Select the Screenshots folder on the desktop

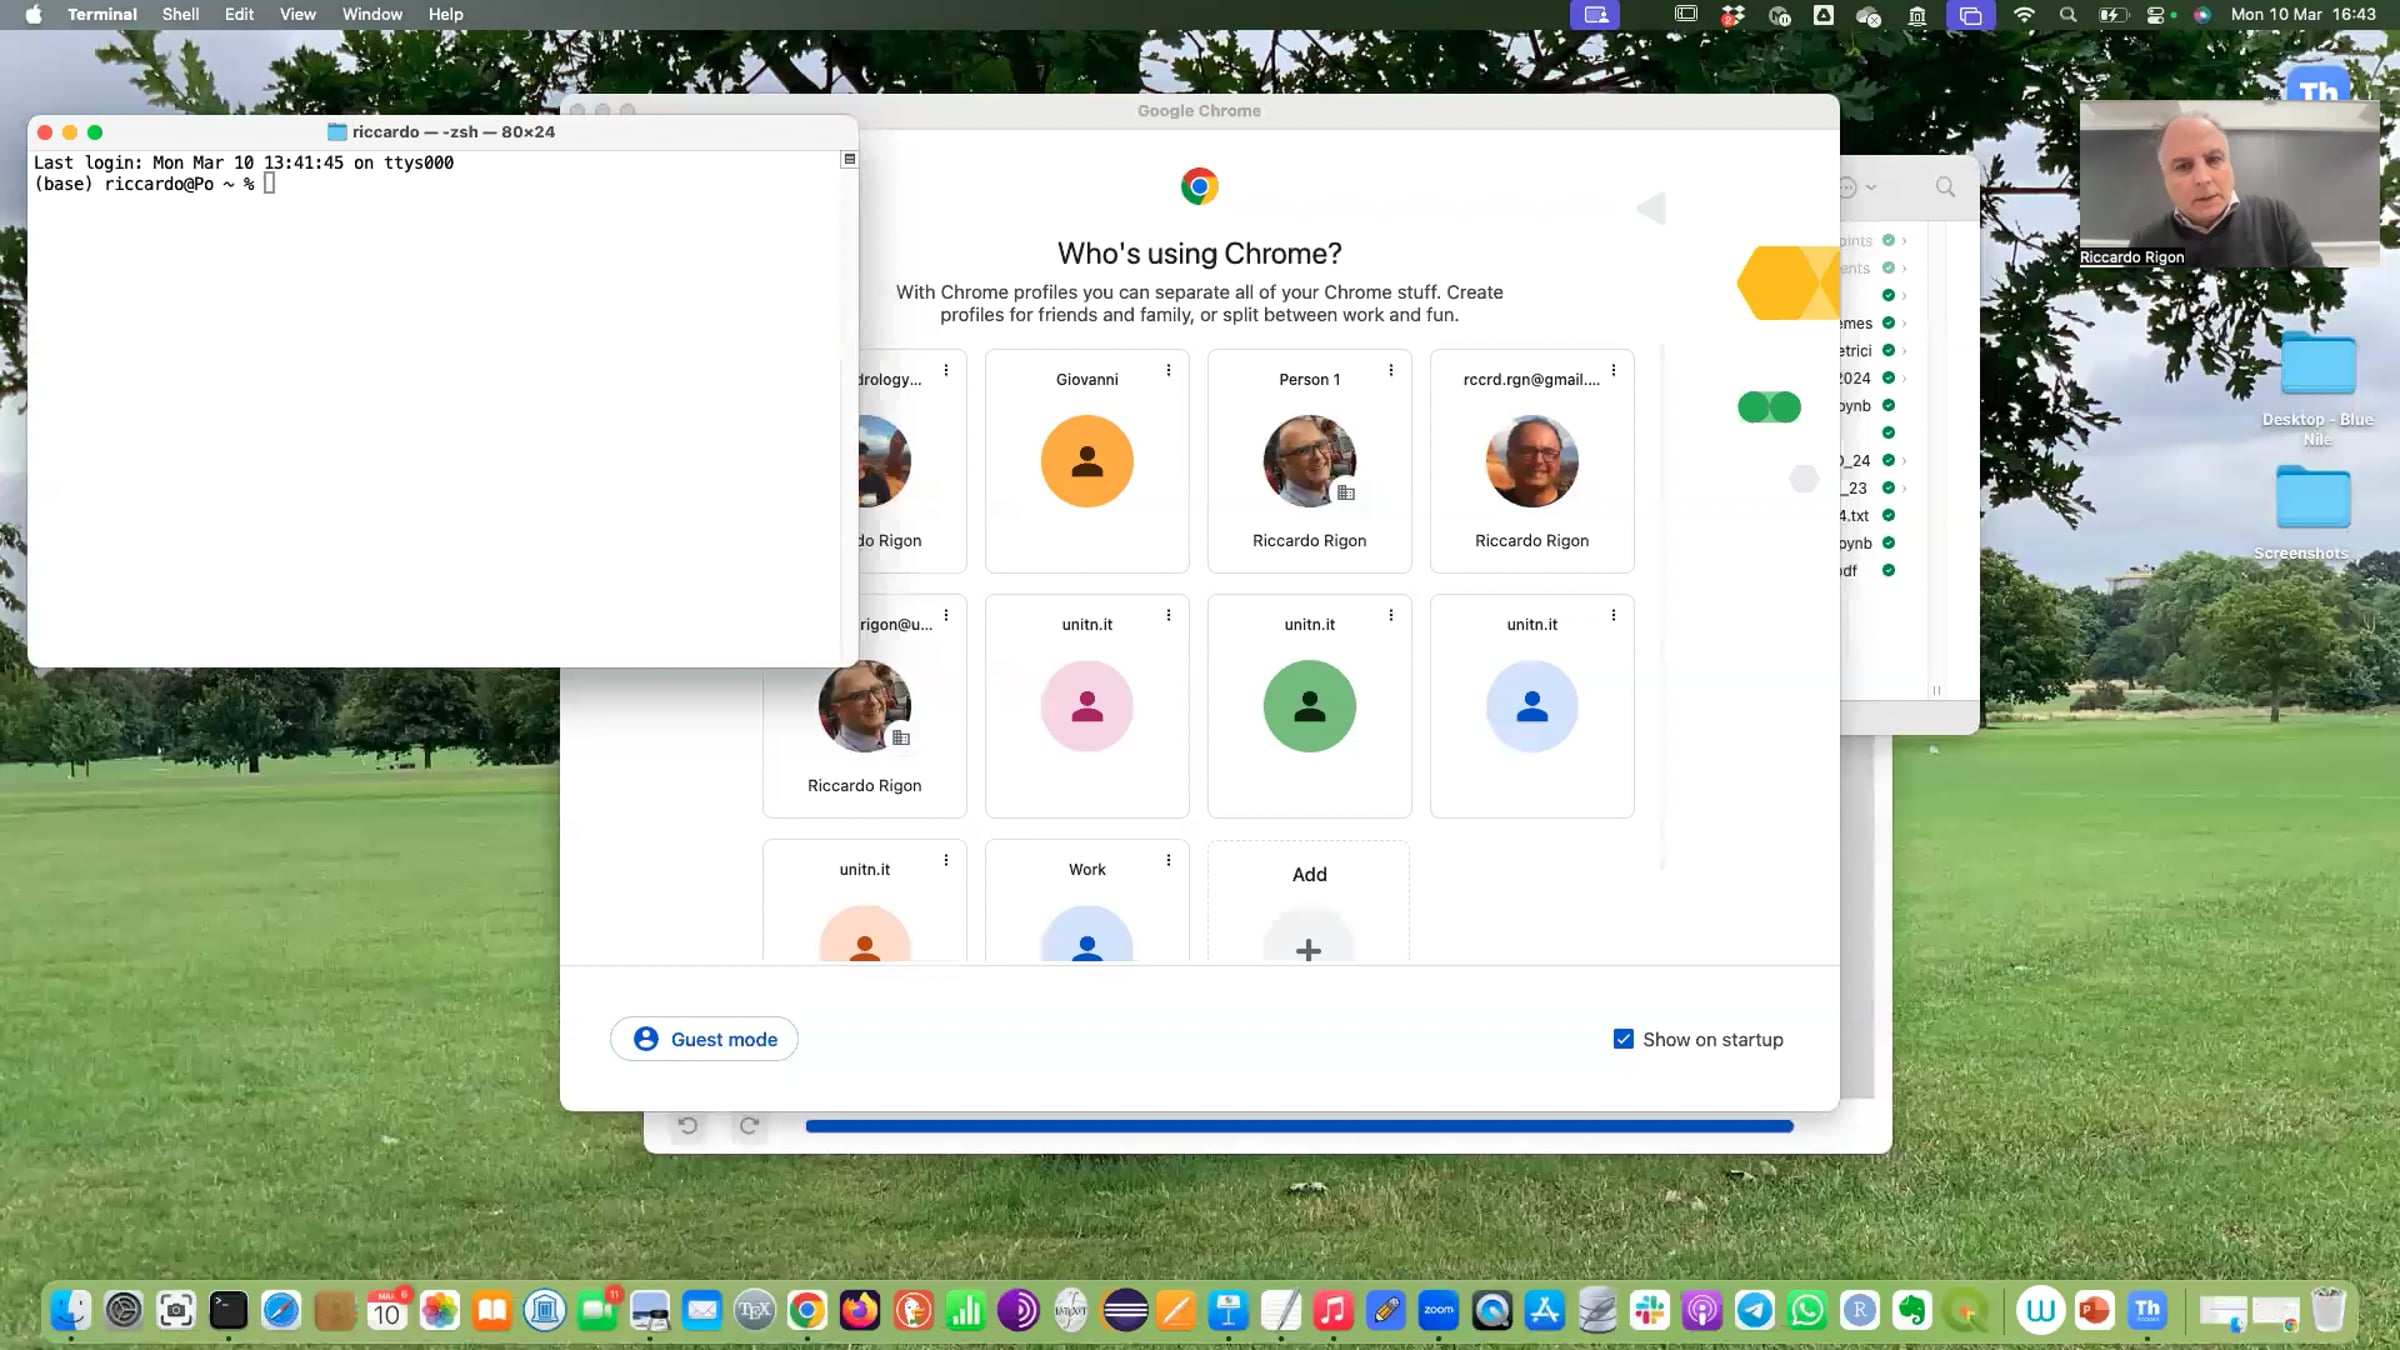(x=2311, y=510)
